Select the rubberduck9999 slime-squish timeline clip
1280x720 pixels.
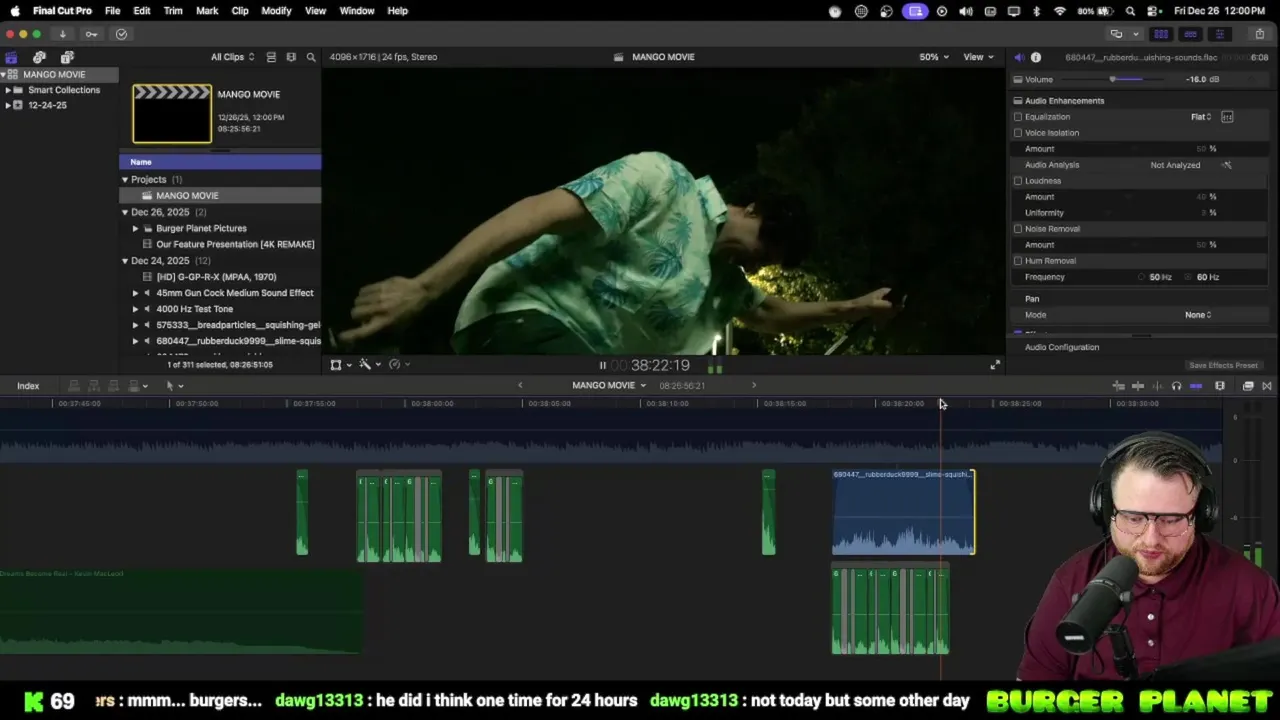[903, 512]
